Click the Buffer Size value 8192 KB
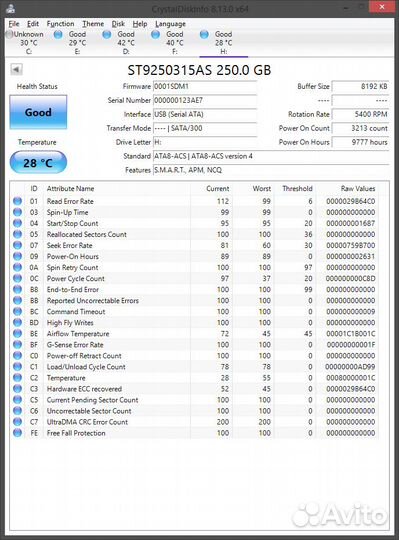This screenshot has width=399, height=540. click(360, 86)
